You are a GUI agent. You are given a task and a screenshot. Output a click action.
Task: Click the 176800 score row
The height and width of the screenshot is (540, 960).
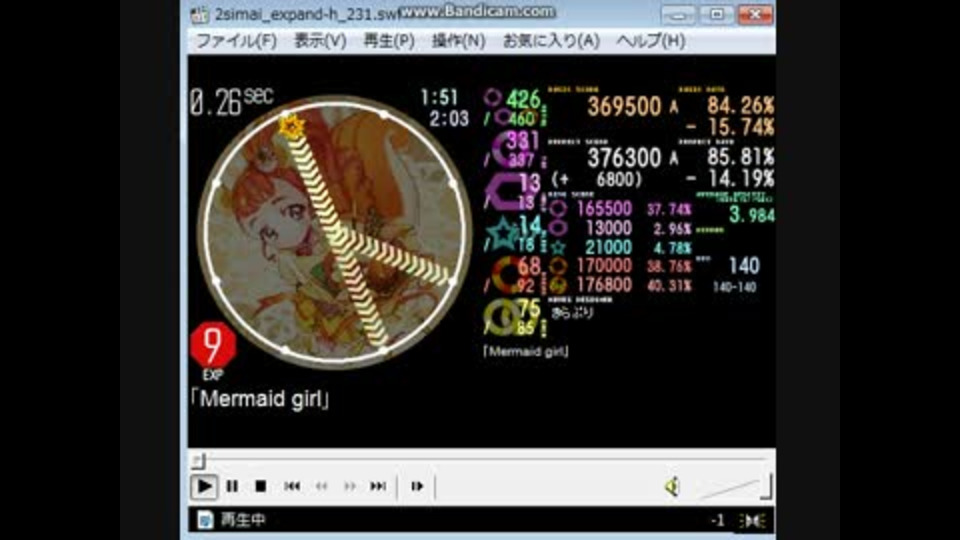point(620,285)
